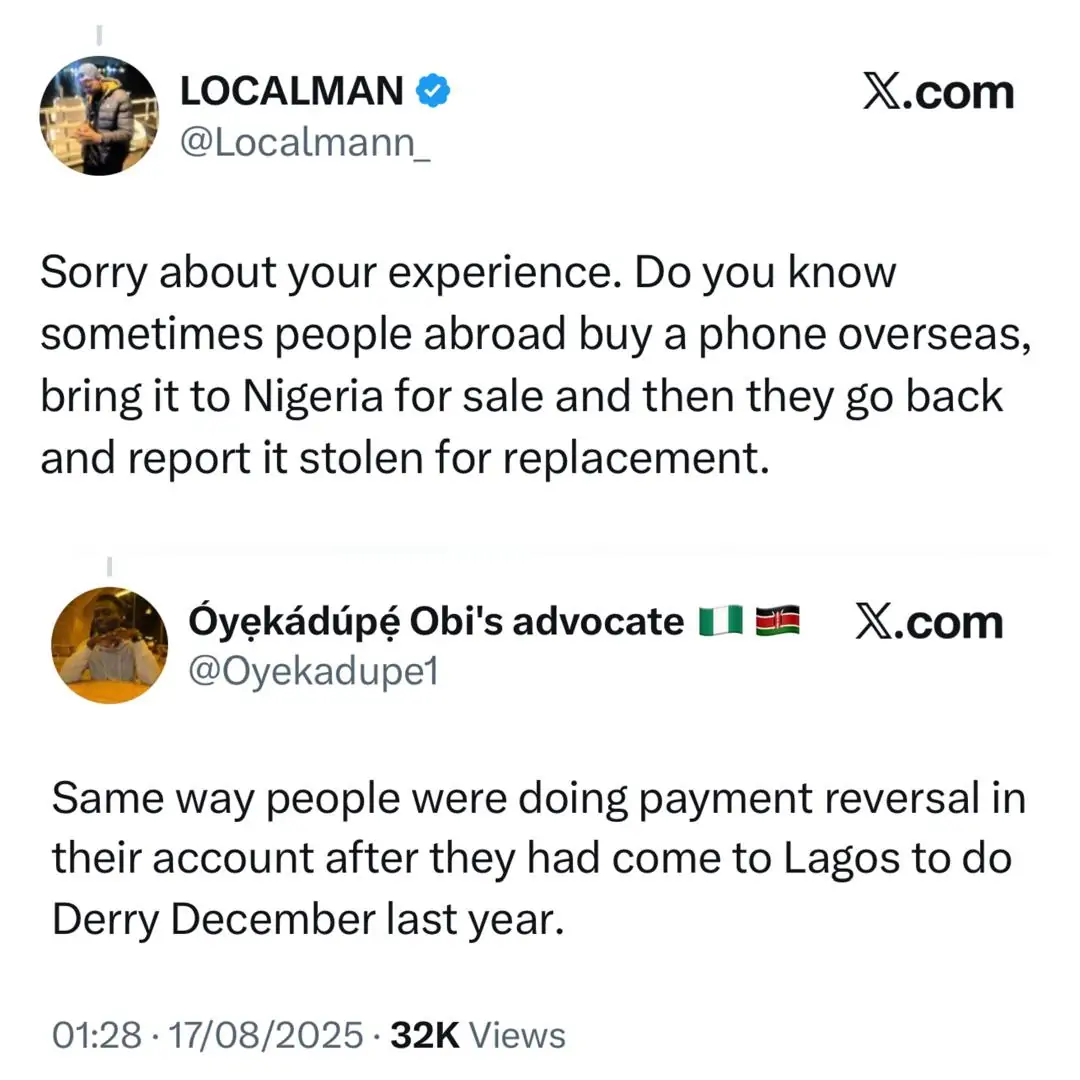This screenshot has height=1080, width=1080.
Task: Click the Nigerian flag emoji
Action: tap(720, 622)
